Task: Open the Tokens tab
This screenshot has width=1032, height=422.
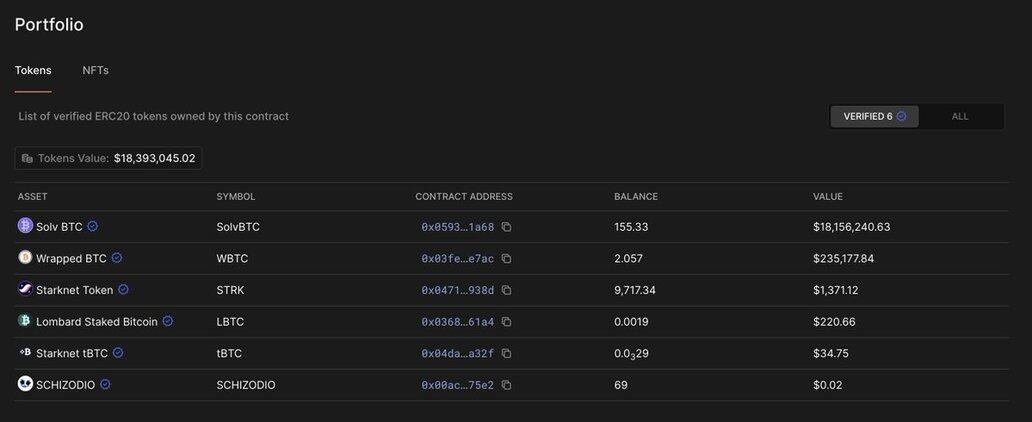Action: [33, 71]
